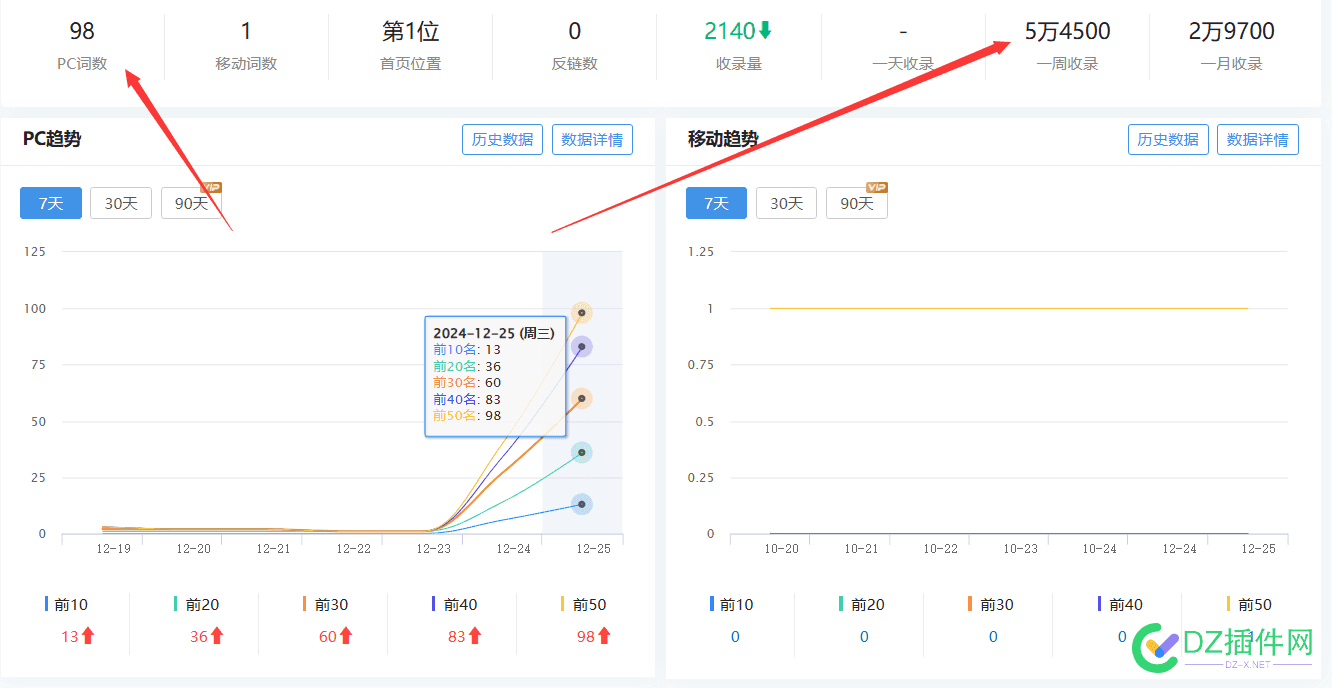
Task: Click the PC趋势 panel title
Action: tap(52, 139)
